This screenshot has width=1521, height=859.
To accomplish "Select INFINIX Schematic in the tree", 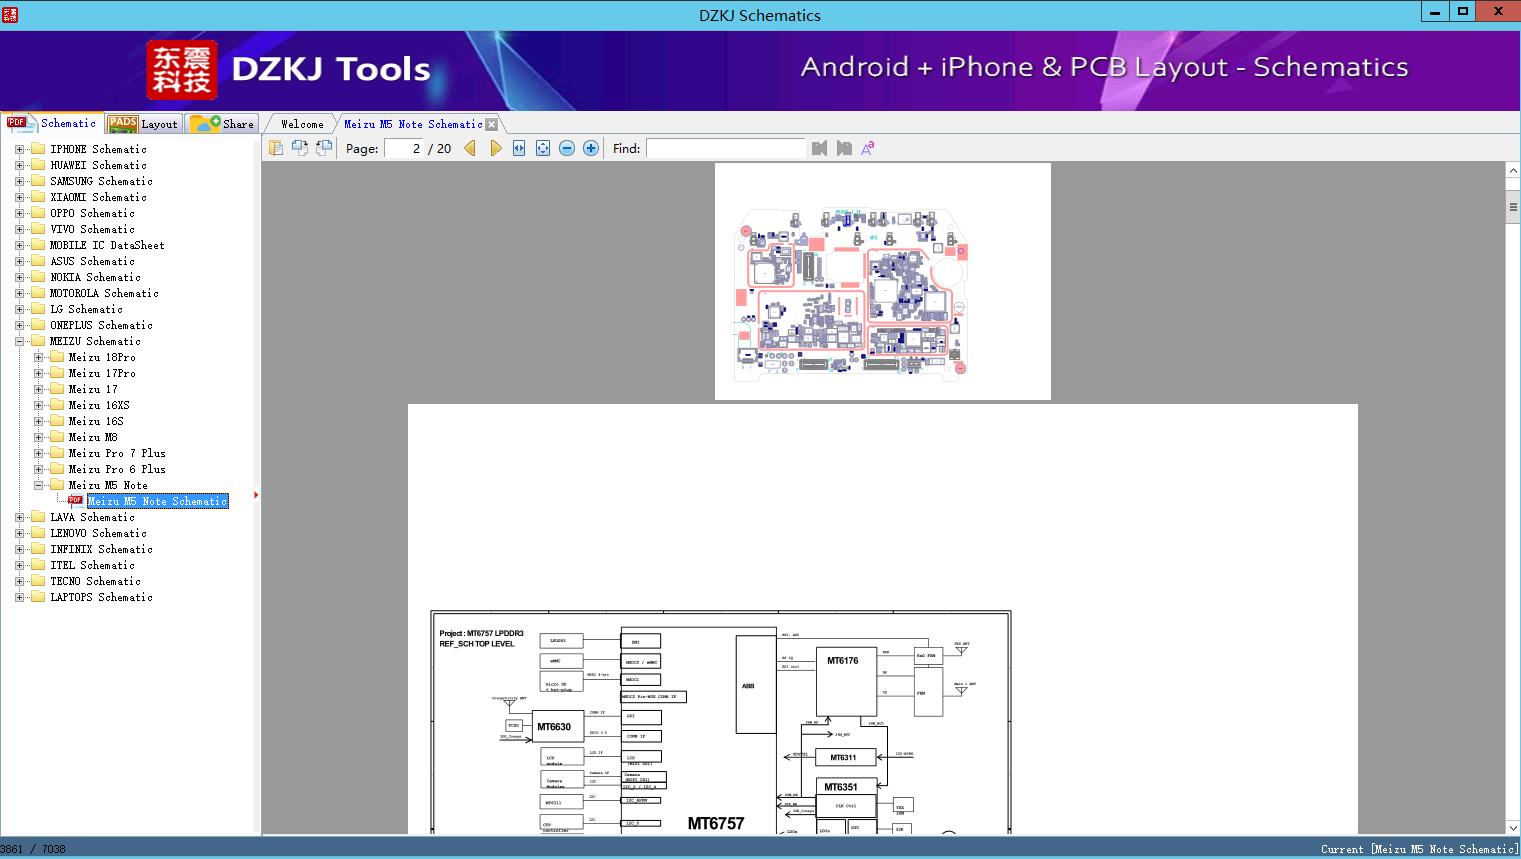I will click(101, 549).
